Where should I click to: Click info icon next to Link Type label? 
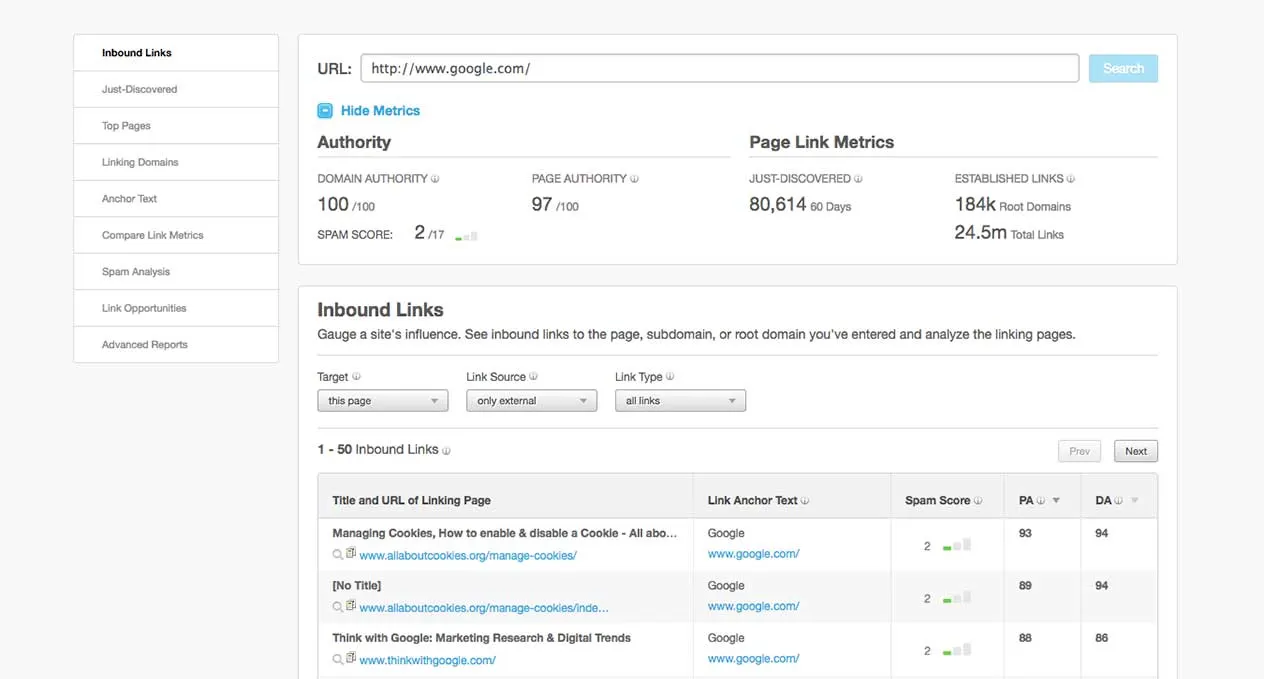[x=670, y=377]
